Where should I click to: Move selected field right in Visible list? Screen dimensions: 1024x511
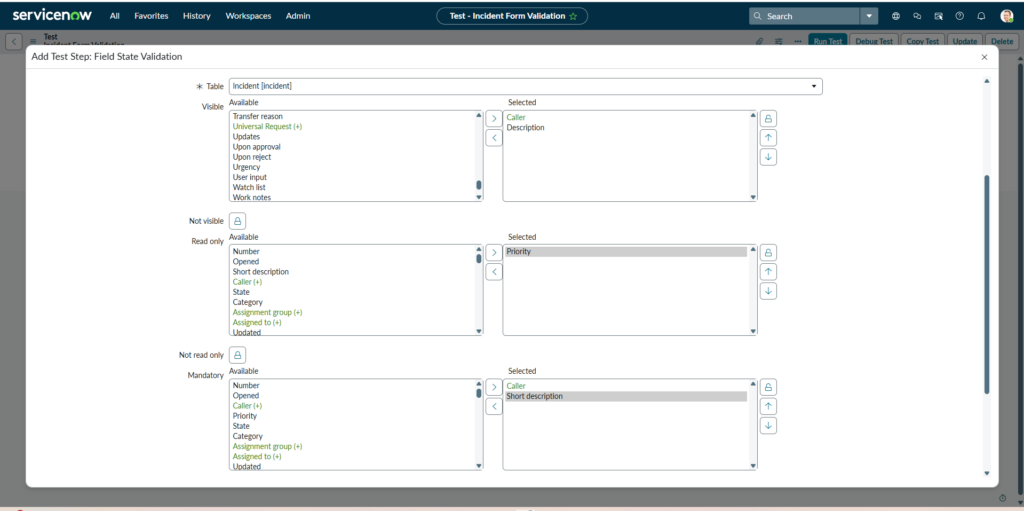493,119
